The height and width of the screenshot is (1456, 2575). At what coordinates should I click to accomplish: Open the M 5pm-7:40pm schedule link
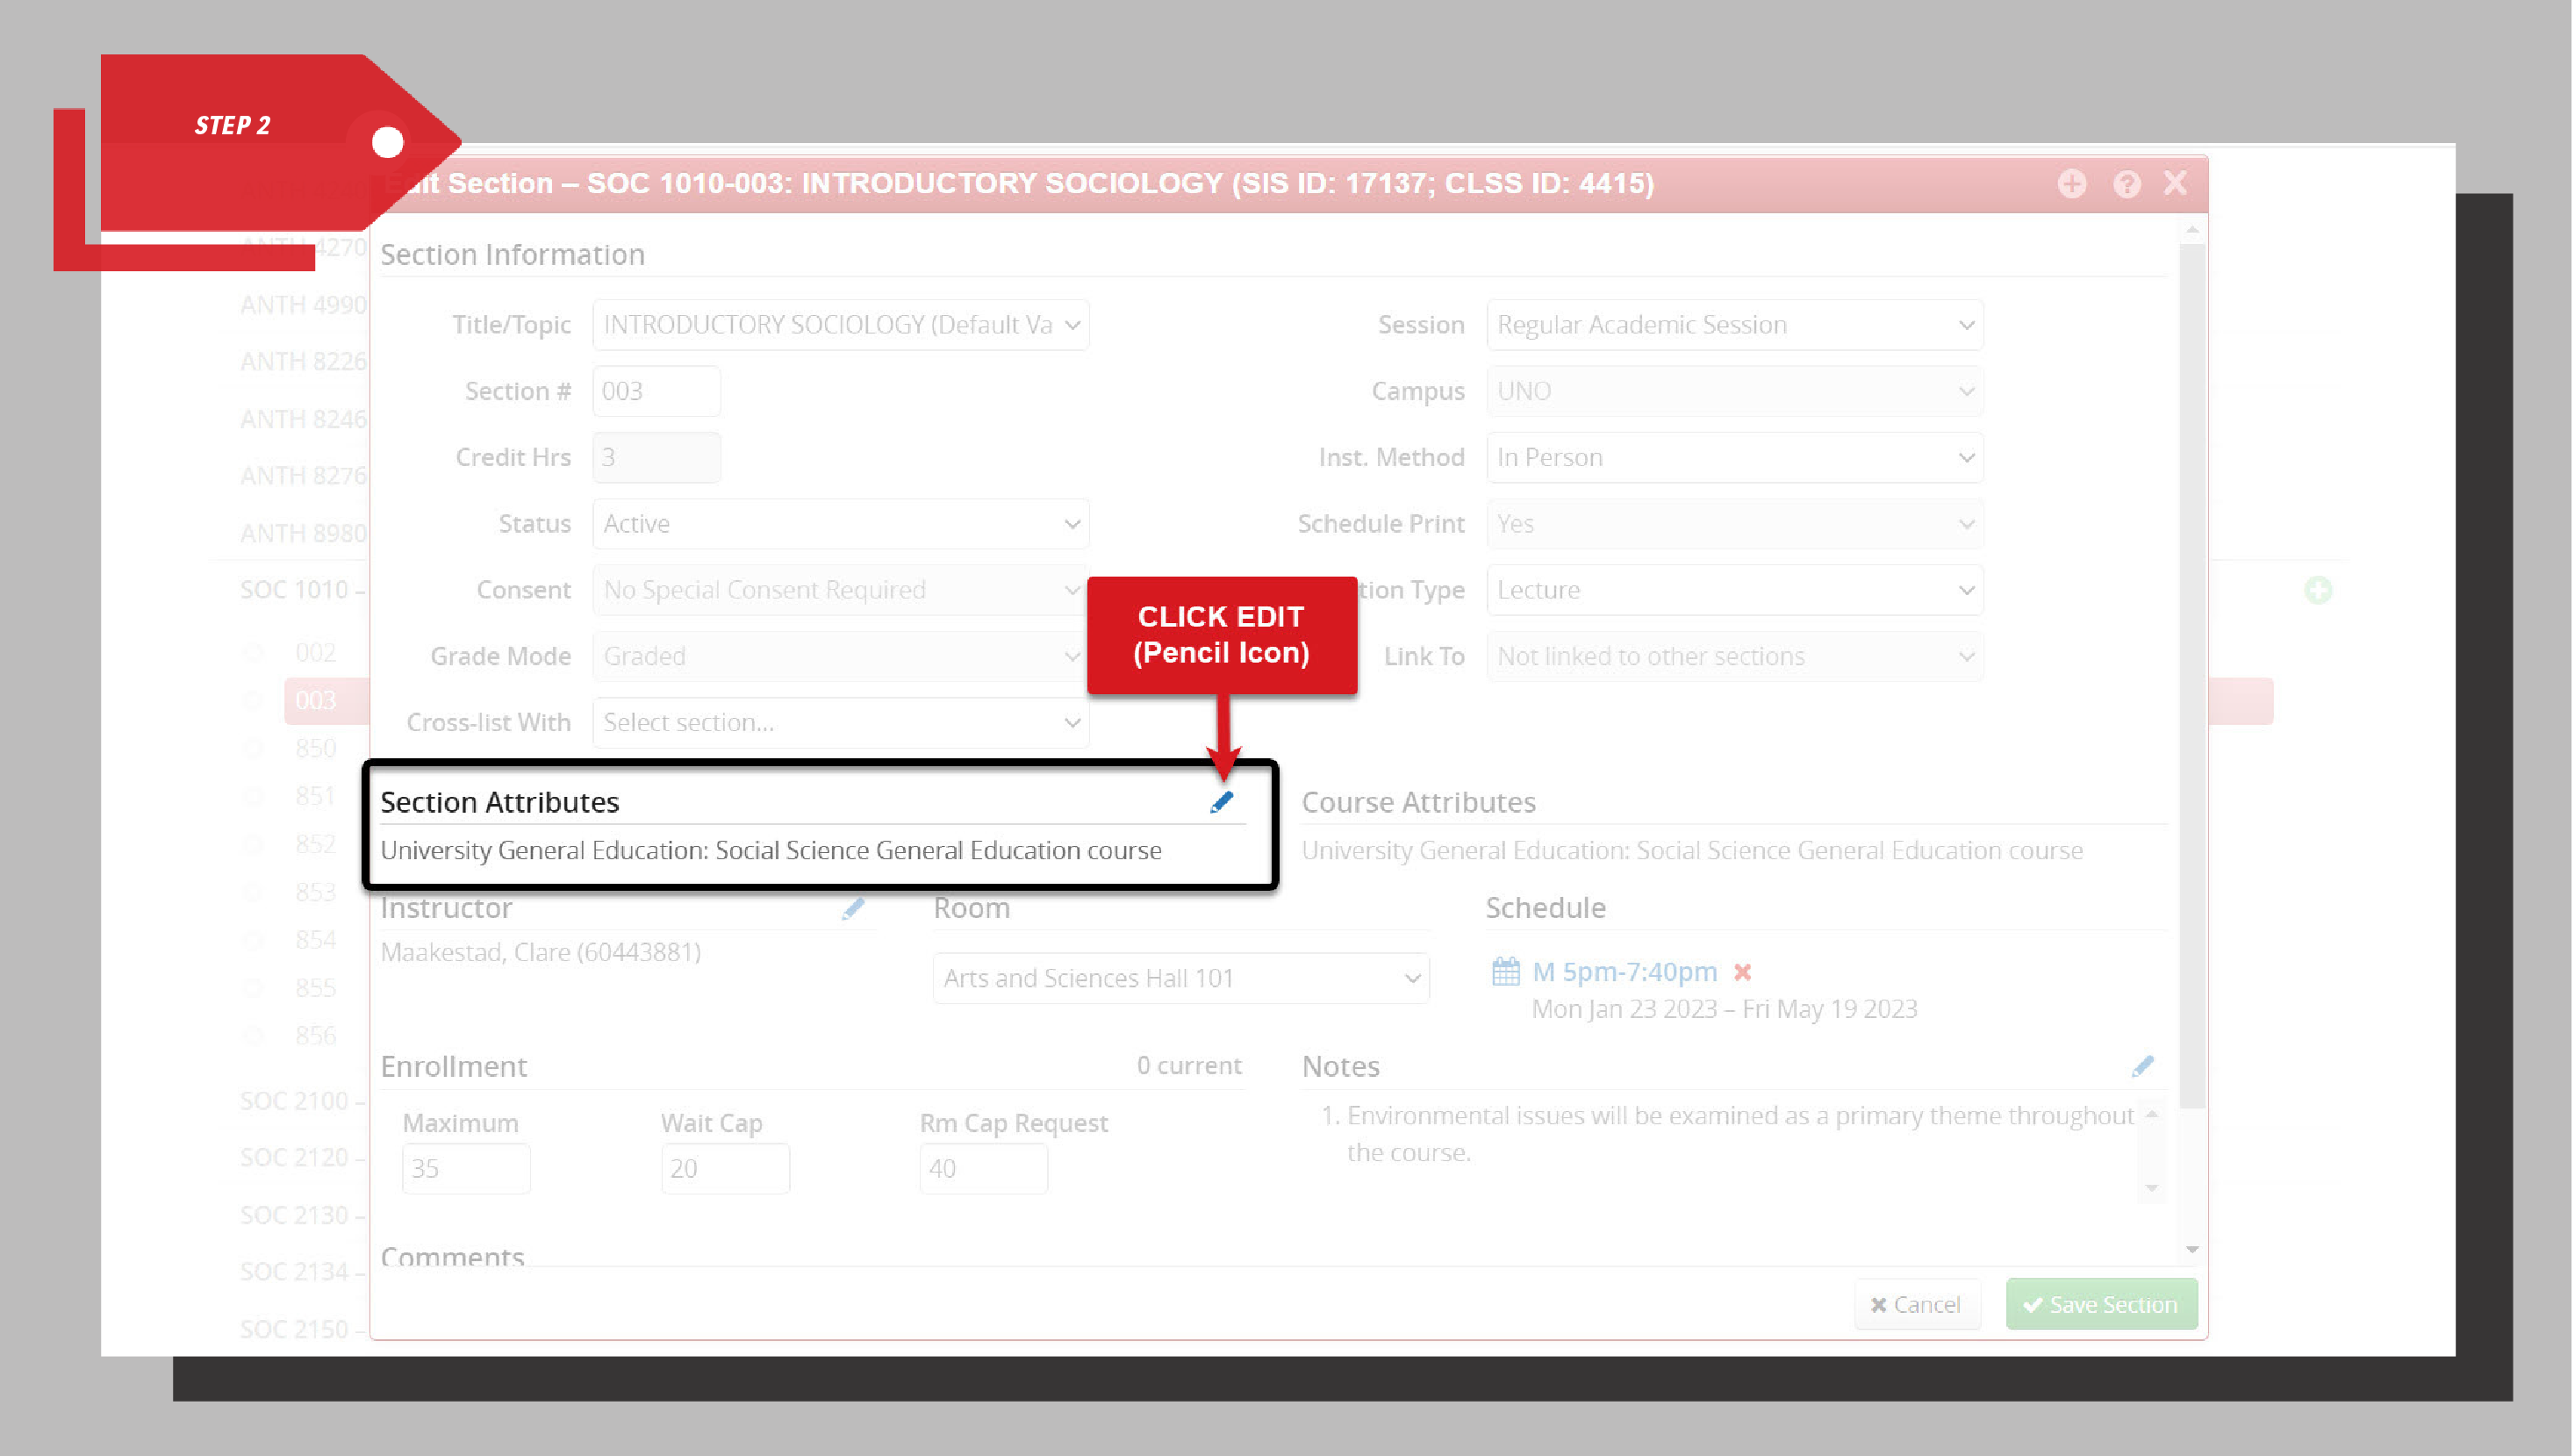tap(1624, 971)
